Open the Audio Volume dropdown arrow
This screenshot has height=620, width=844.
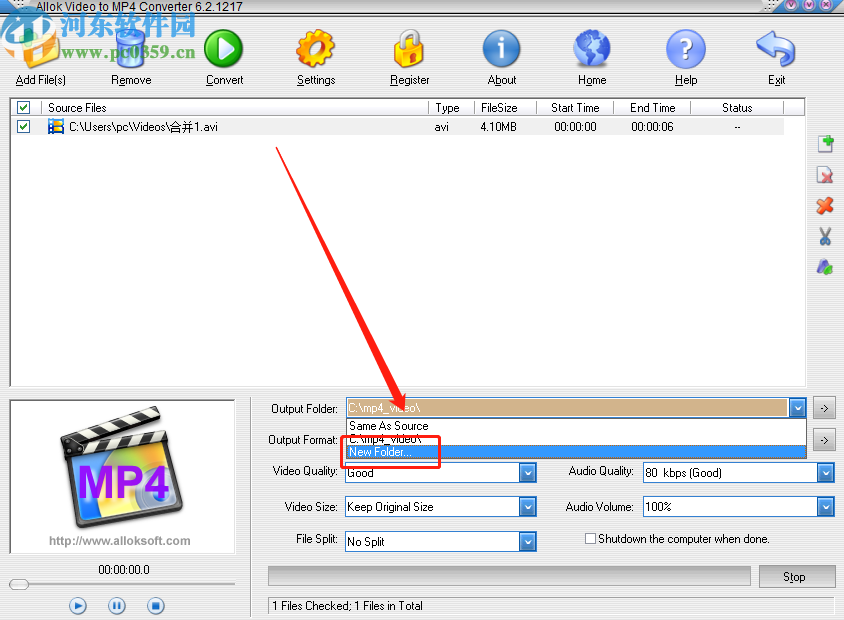[826, 507]
